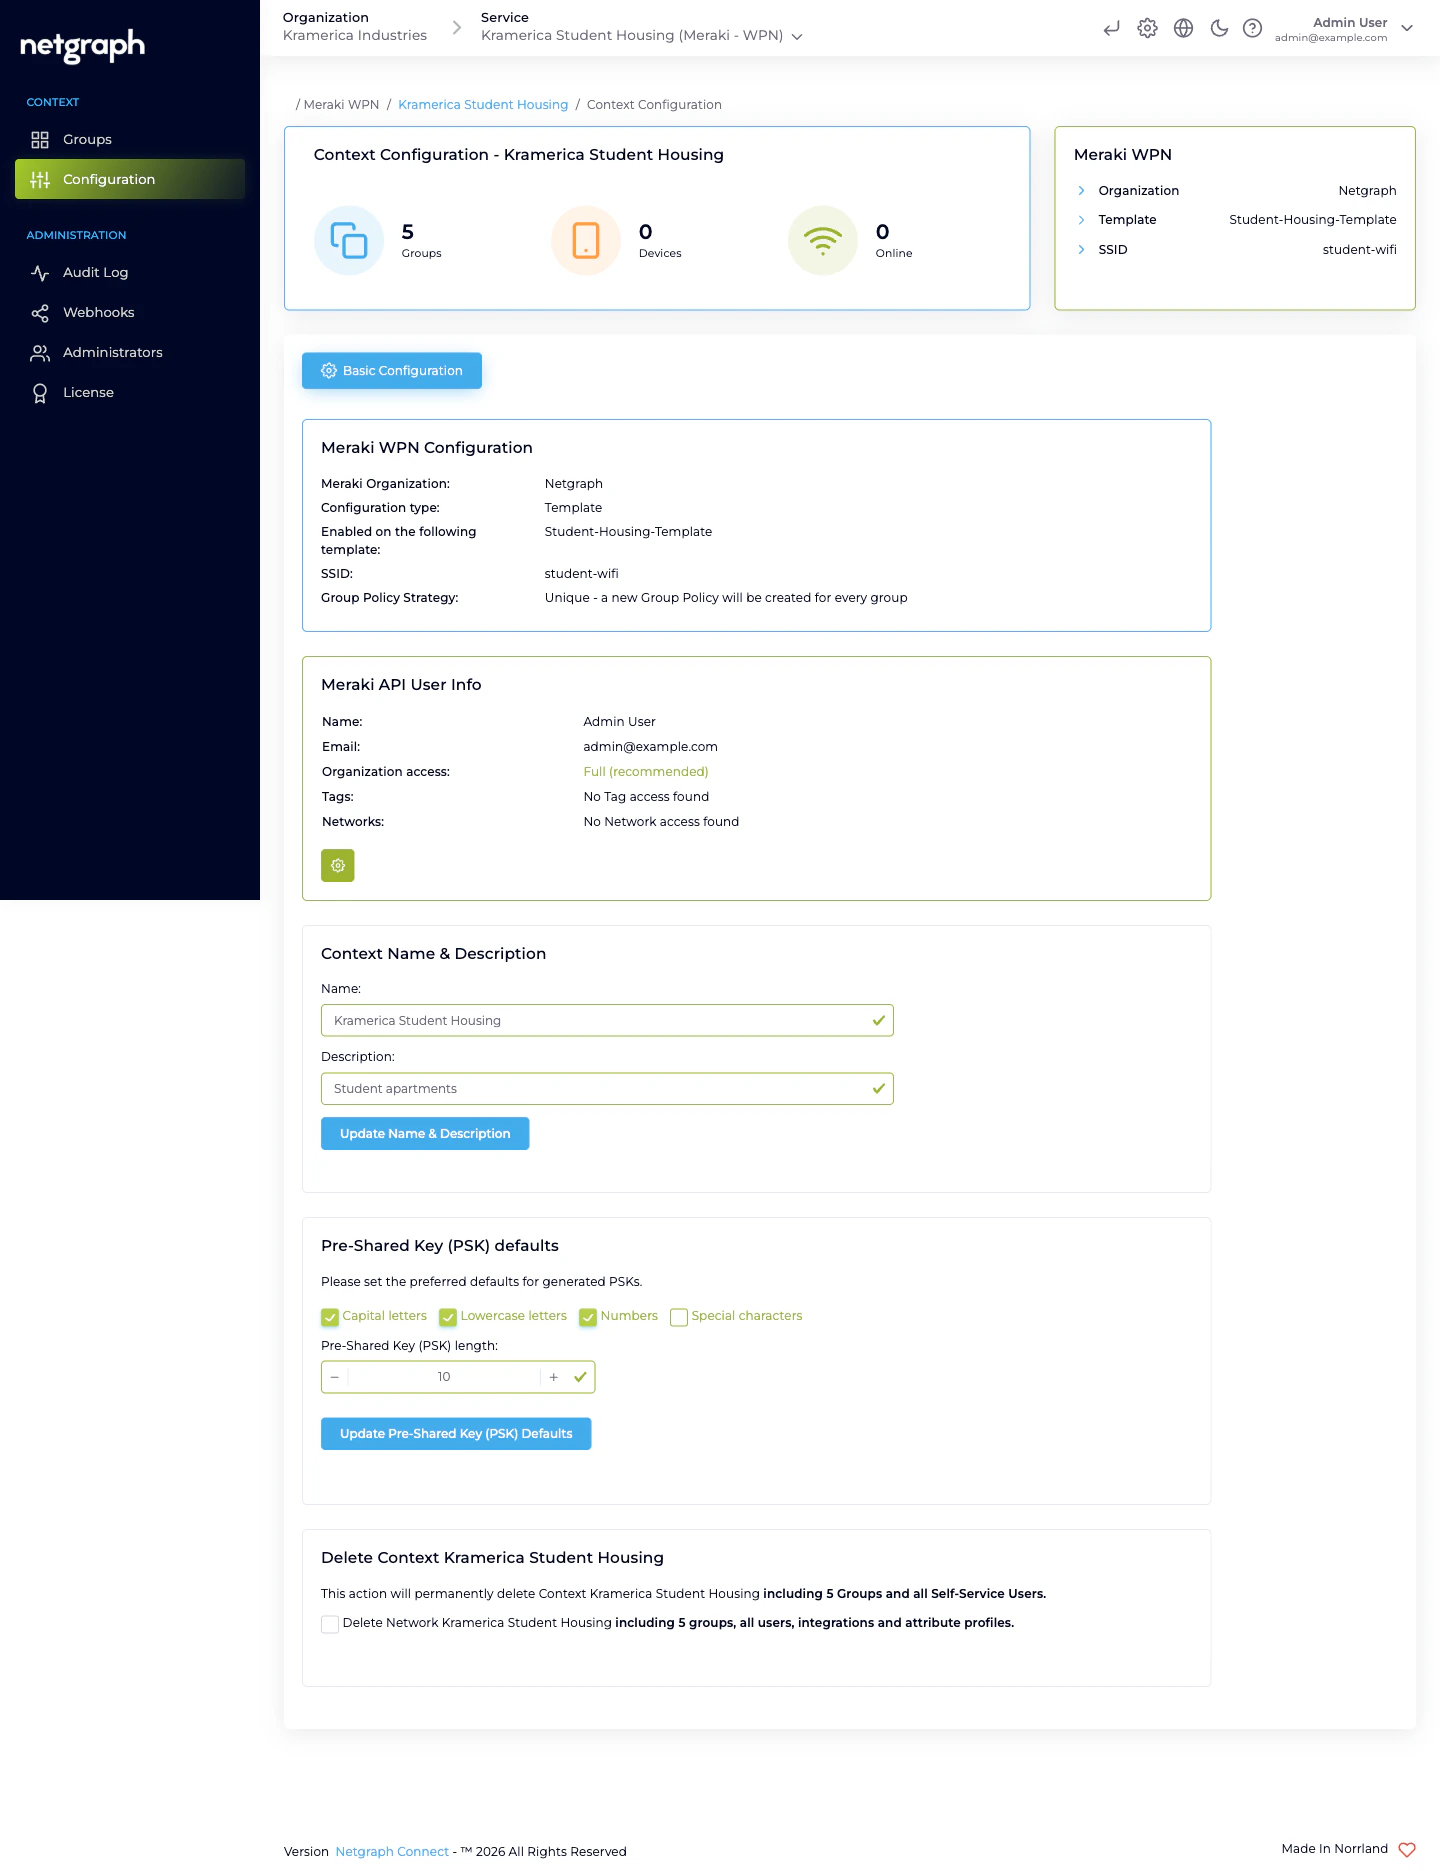Click the student-wifi SSID value in configuration

pos(581,573)
